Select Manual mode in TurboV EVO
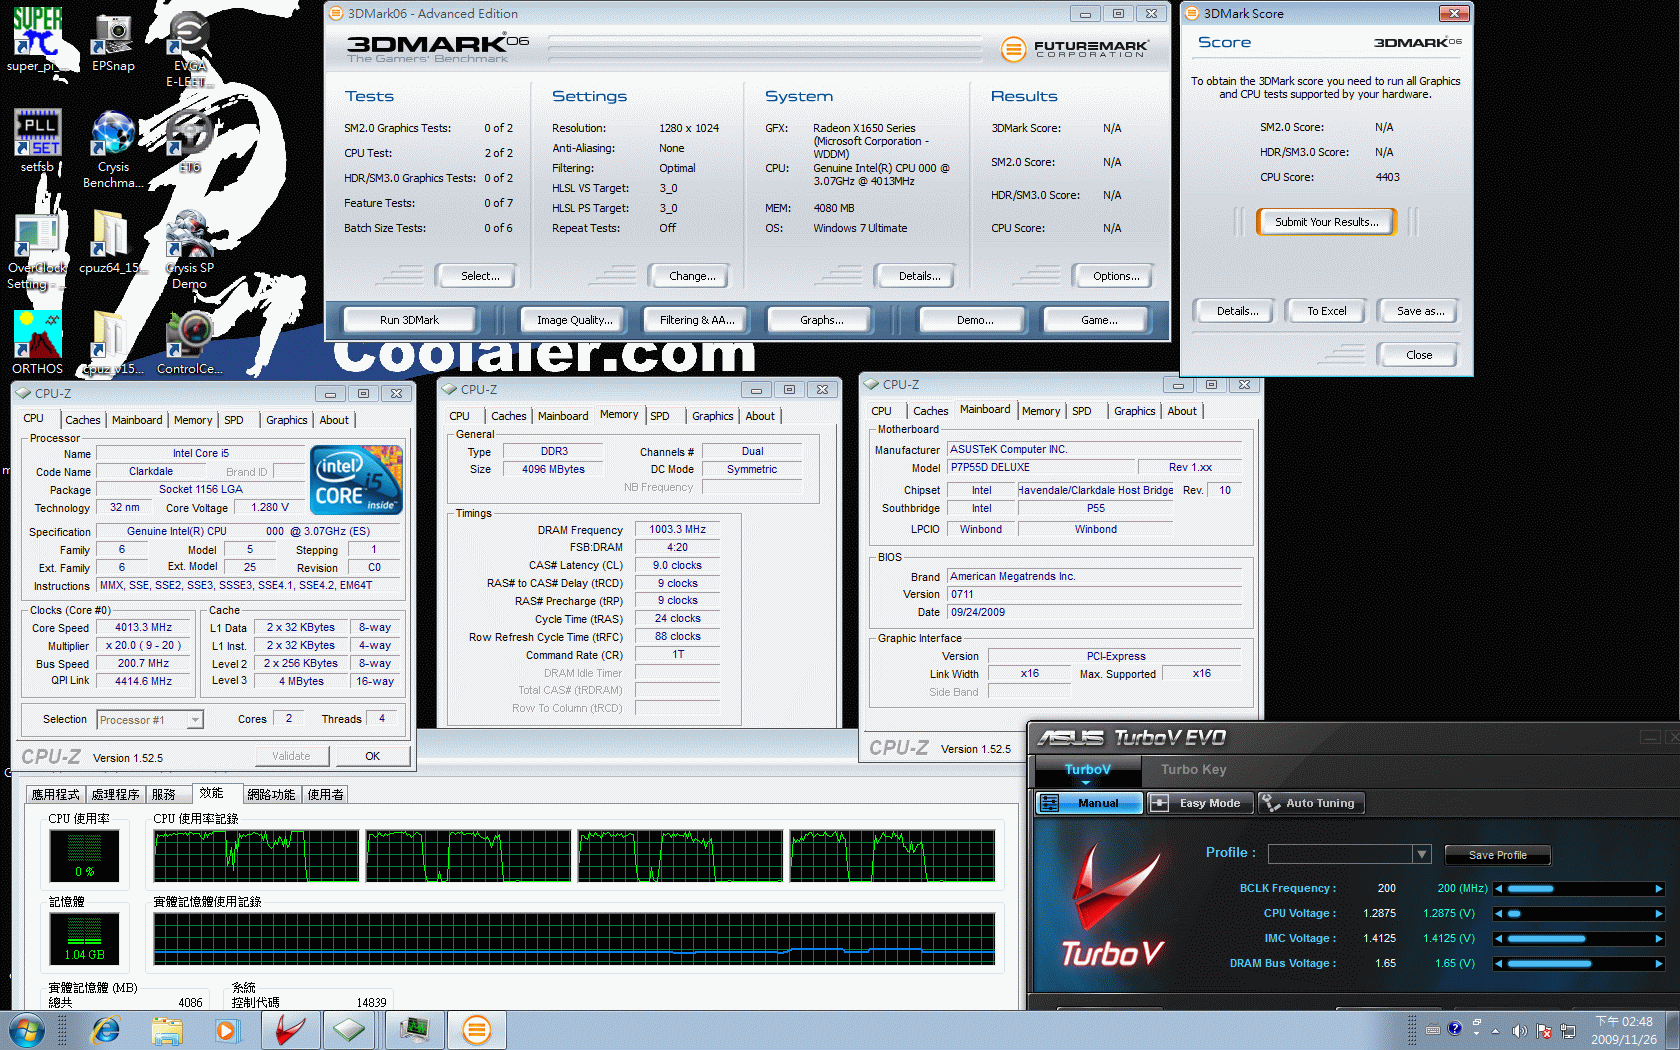This screenshot has height=1050, width=1680. pos(1089,803)
